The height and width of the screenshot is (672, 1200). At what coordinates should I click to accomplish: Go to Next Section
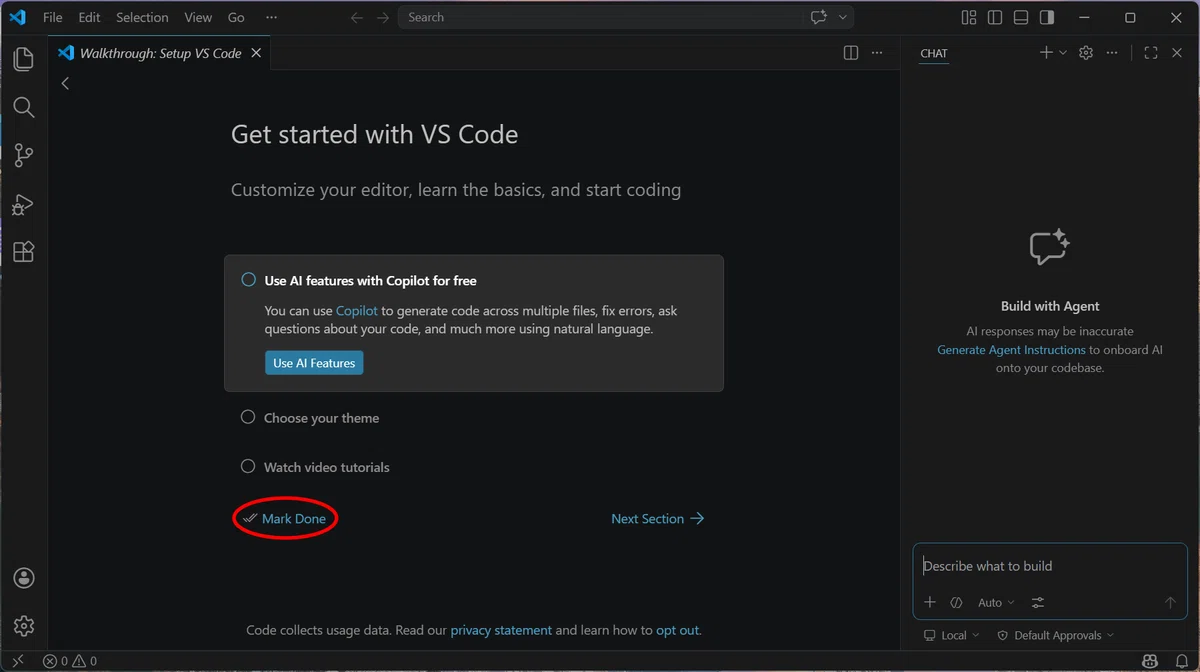point(658,519)
